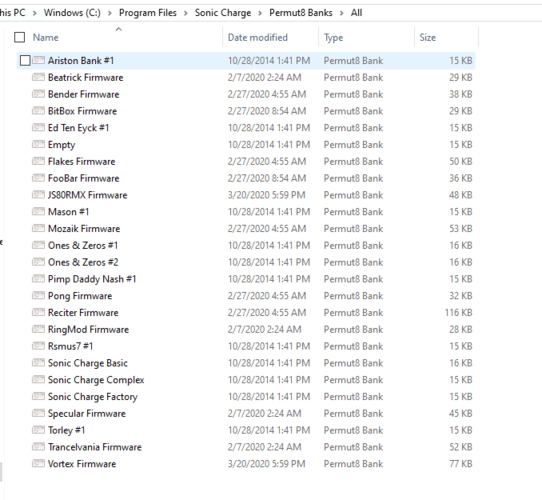Click the Empty bank file icon
Screen dimensions: 542x500
click(x=38, y=144)
